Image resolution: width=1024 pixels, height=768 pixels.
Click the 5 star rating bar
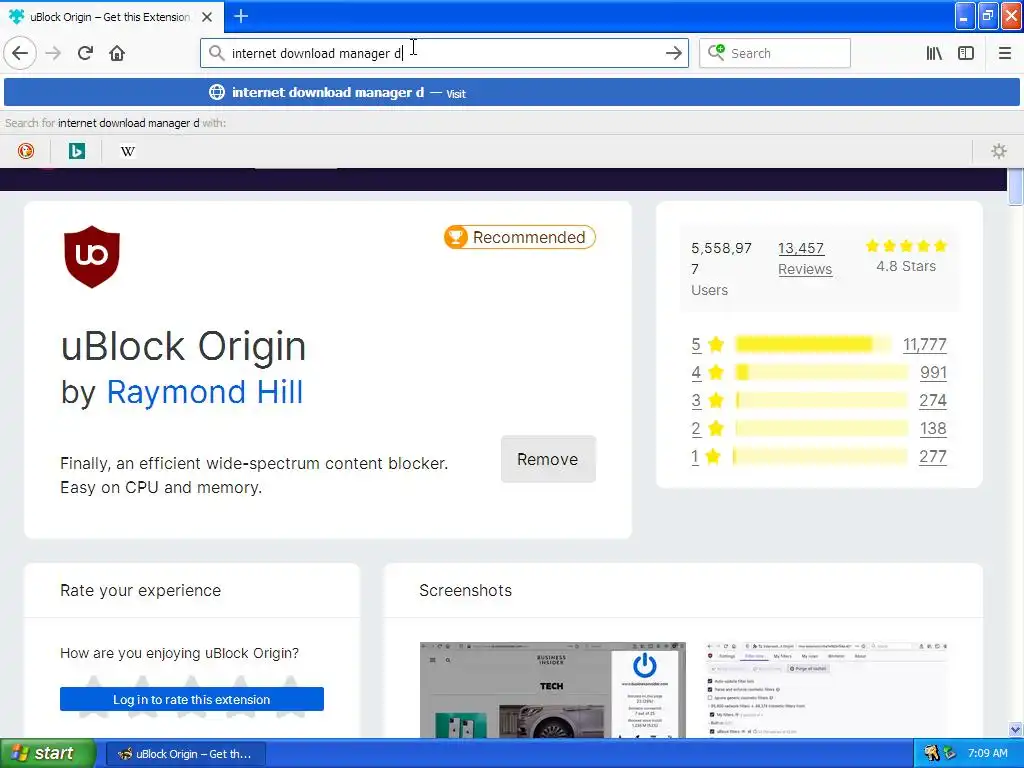coord(813,344)
